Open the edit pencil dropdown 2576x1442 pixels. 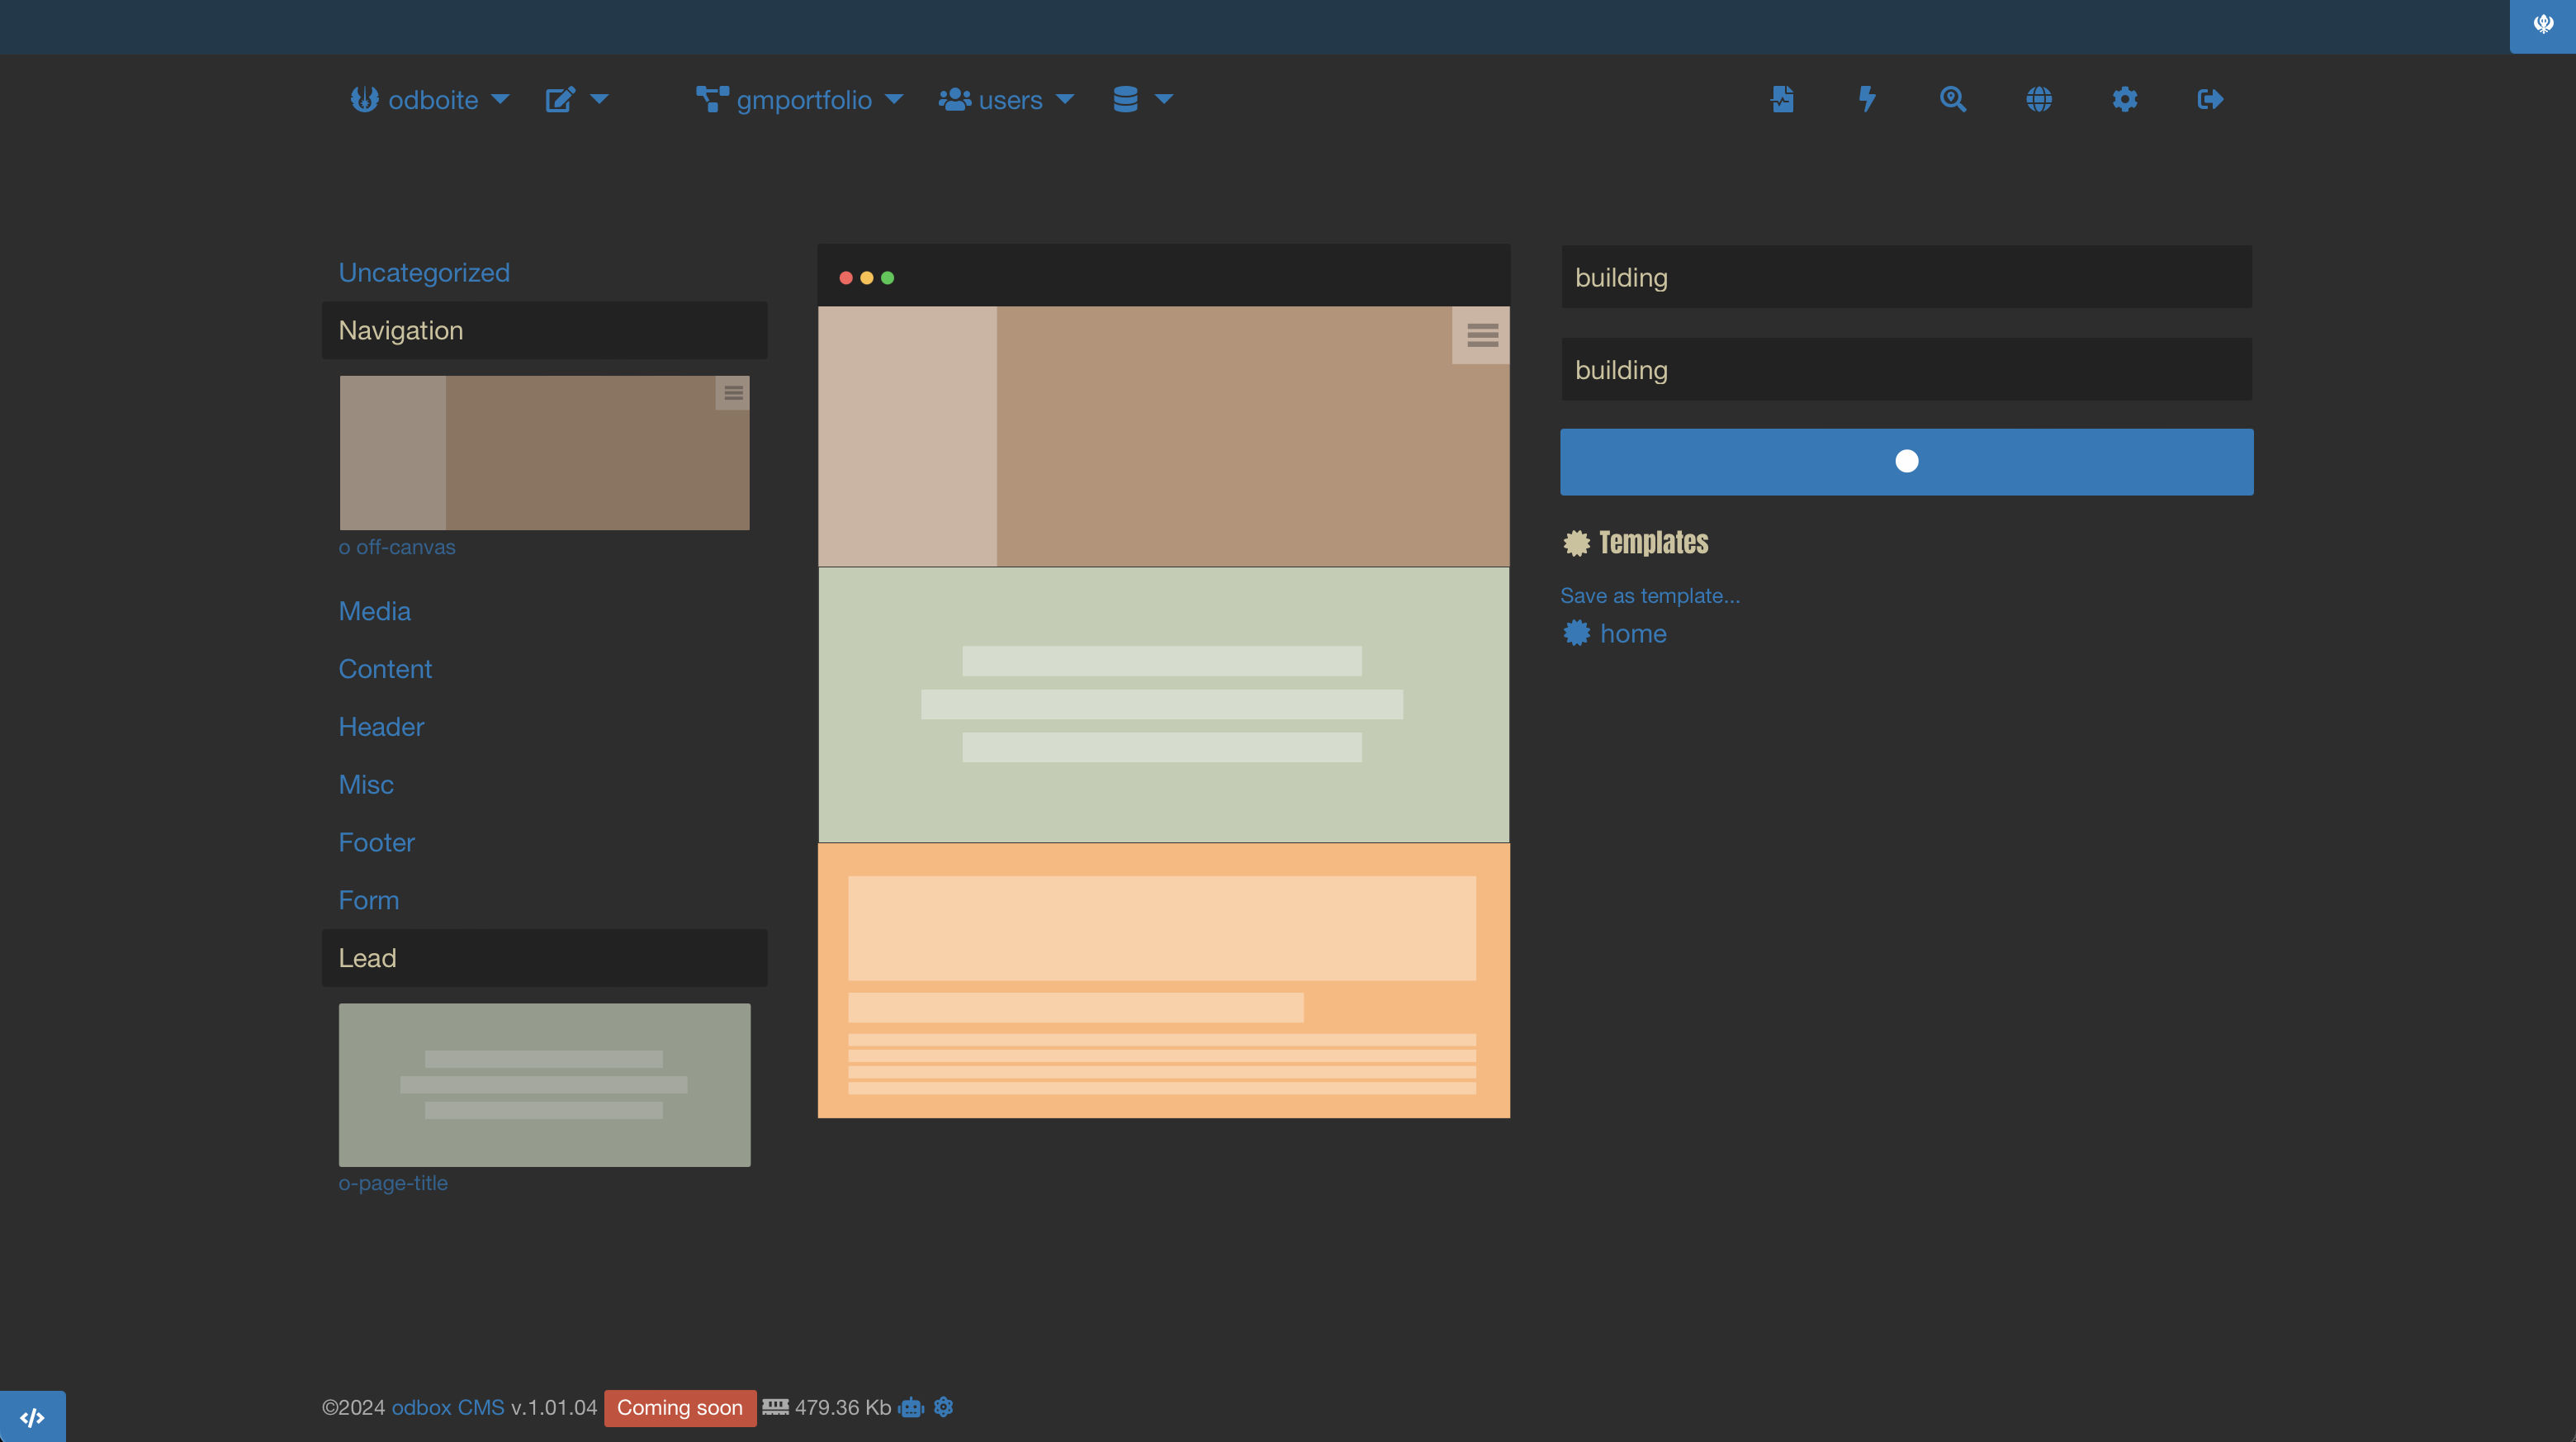[x=577, y=99]
